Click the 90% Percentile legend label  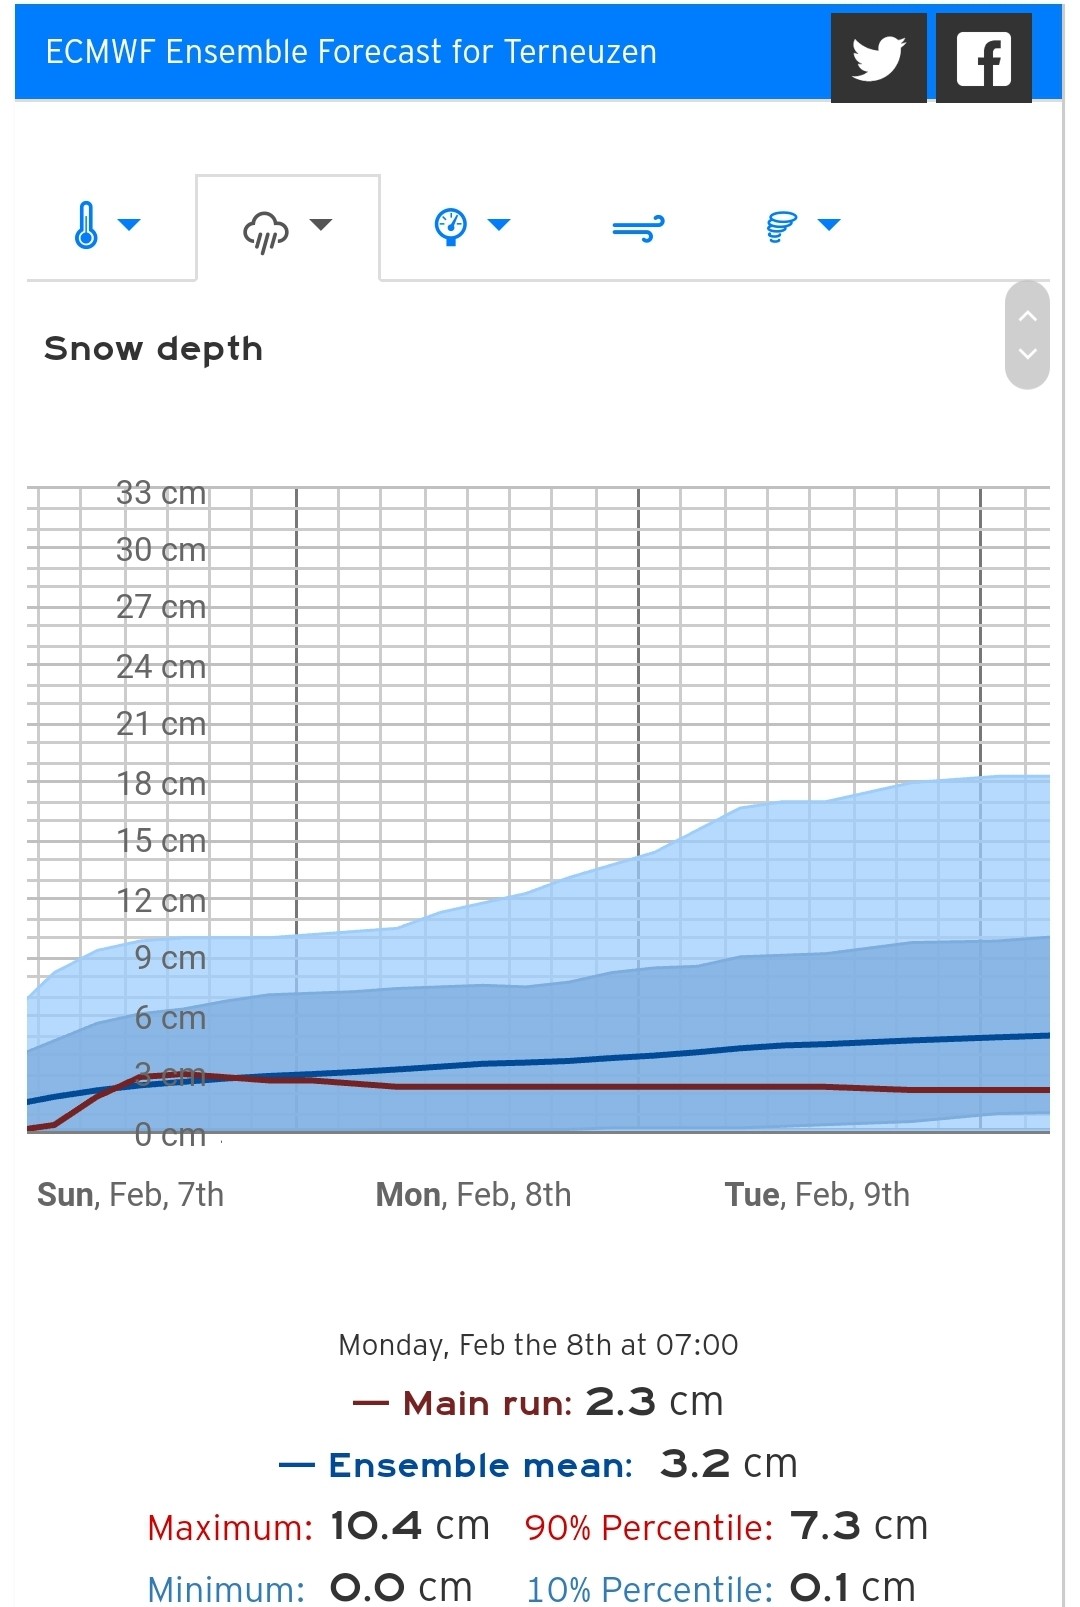649,1527
